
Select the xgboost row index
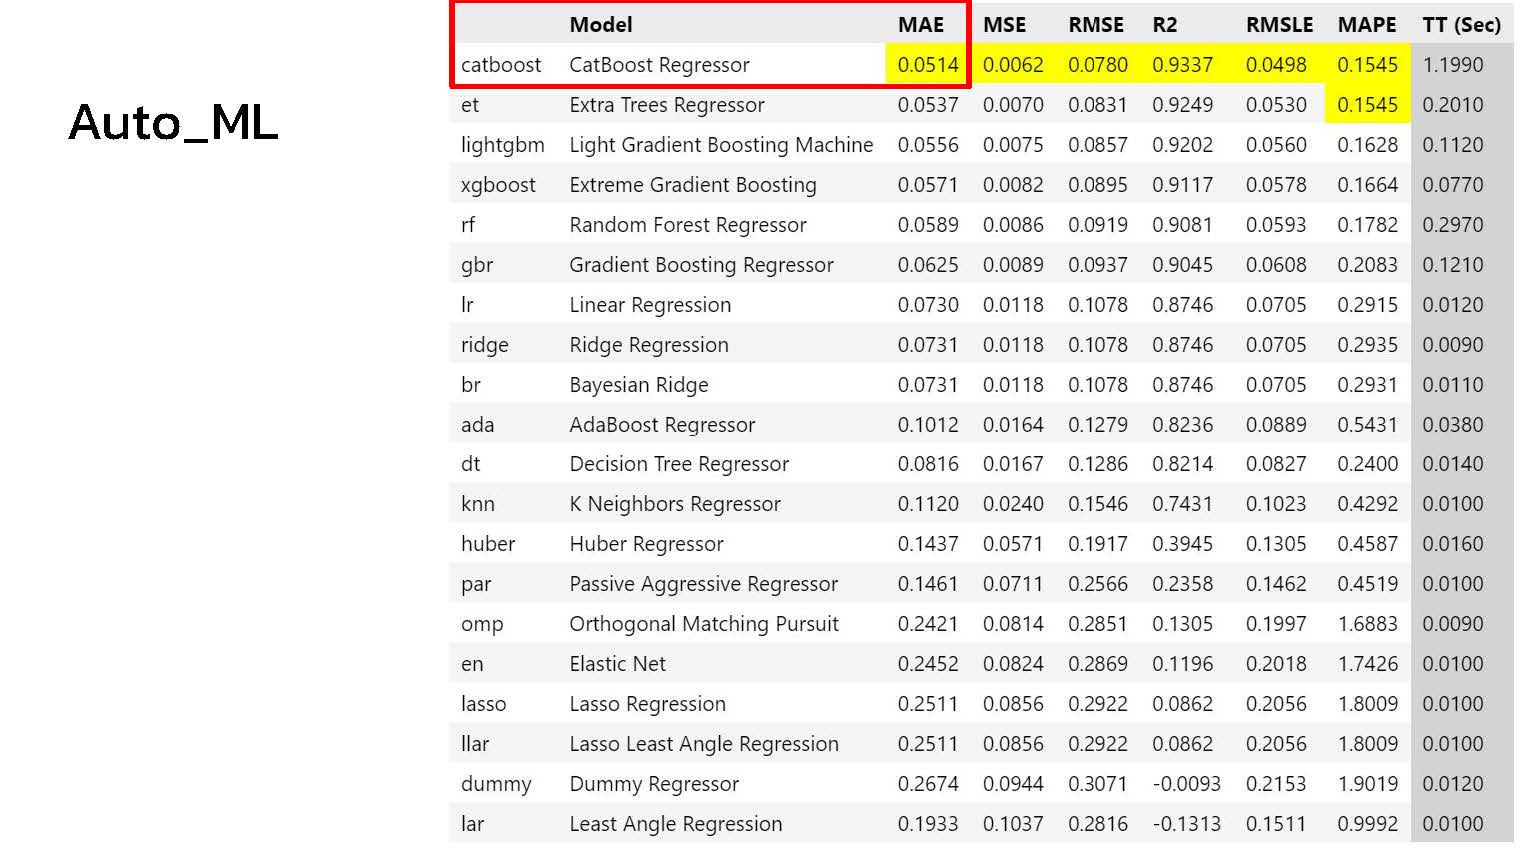pos(498,185)
